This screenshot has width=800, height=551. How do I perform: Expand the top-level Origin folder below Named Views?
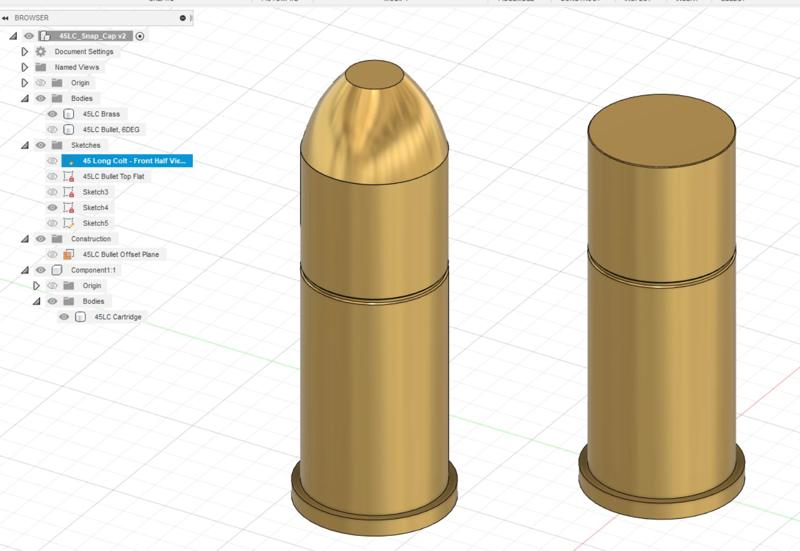click(x=24, y=83)
